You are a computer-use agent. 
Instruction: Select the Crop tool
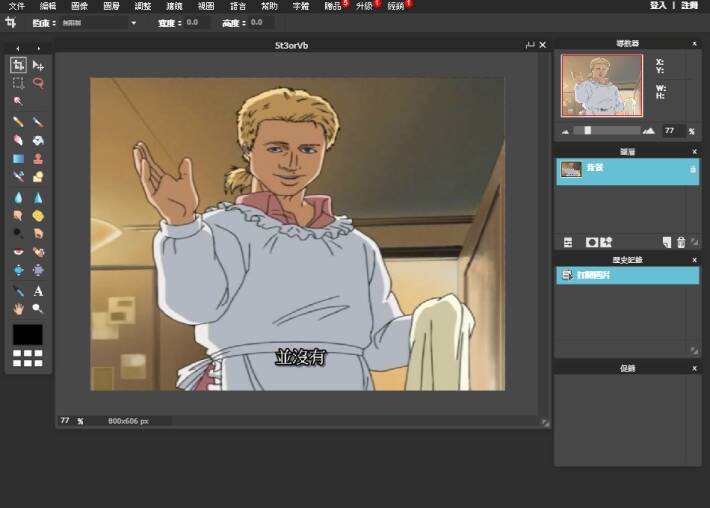point(18,65)
